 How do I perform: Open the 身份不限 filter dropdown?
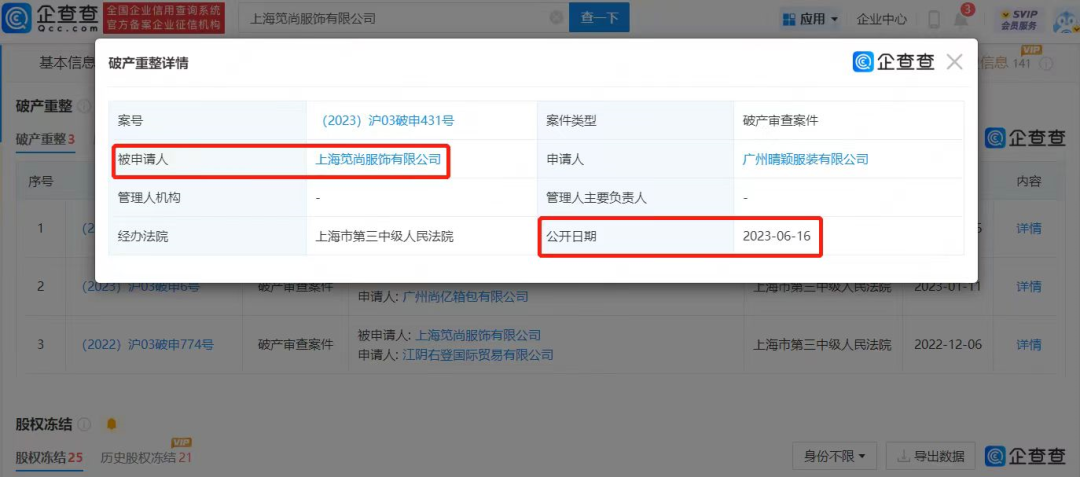pyautogui.click(x=834, y=456)
